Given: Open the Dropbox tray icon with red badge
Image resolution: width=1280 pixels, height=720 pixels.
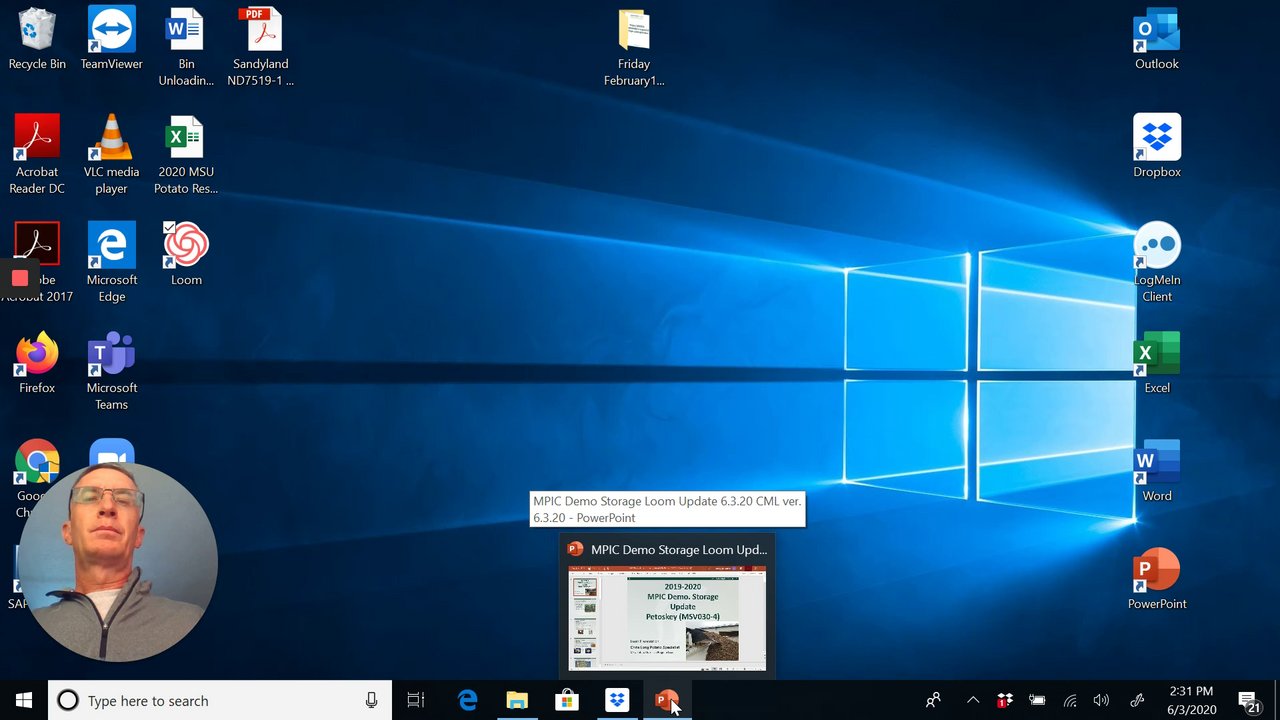Looking at the screenshot, I should (1005, 700).
